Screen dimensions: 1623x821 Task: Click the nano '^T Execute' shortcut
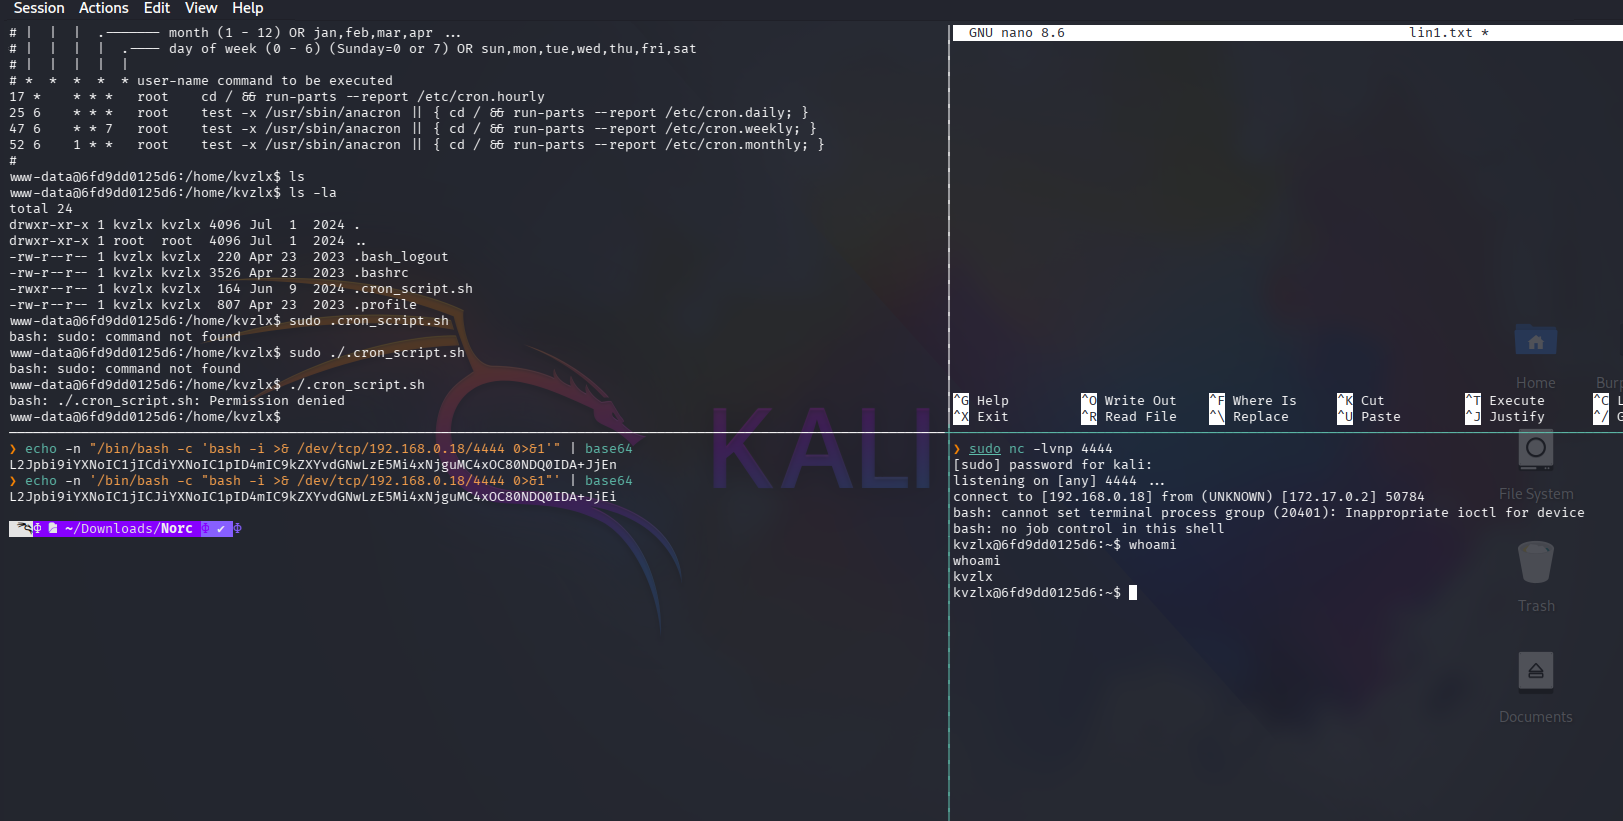pyautogui.click(x=1505, y=401)
